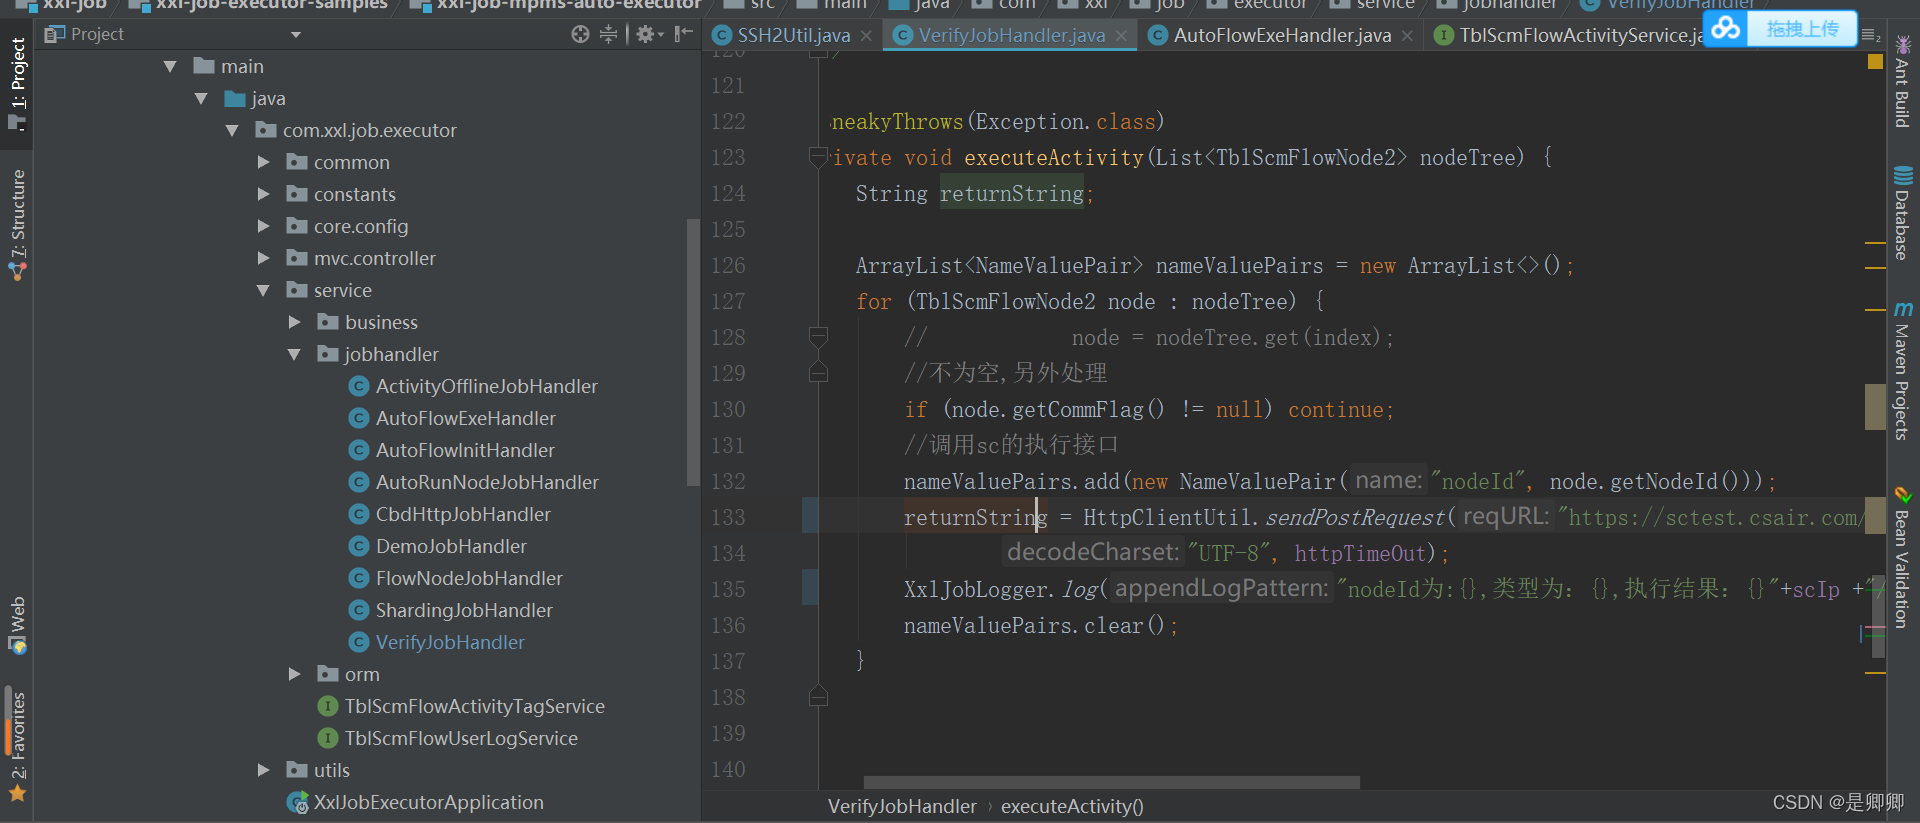This screenshot has height=823, width=1920.
Task: Click the collapse all icon in Project panel
Action: point(608,34)
